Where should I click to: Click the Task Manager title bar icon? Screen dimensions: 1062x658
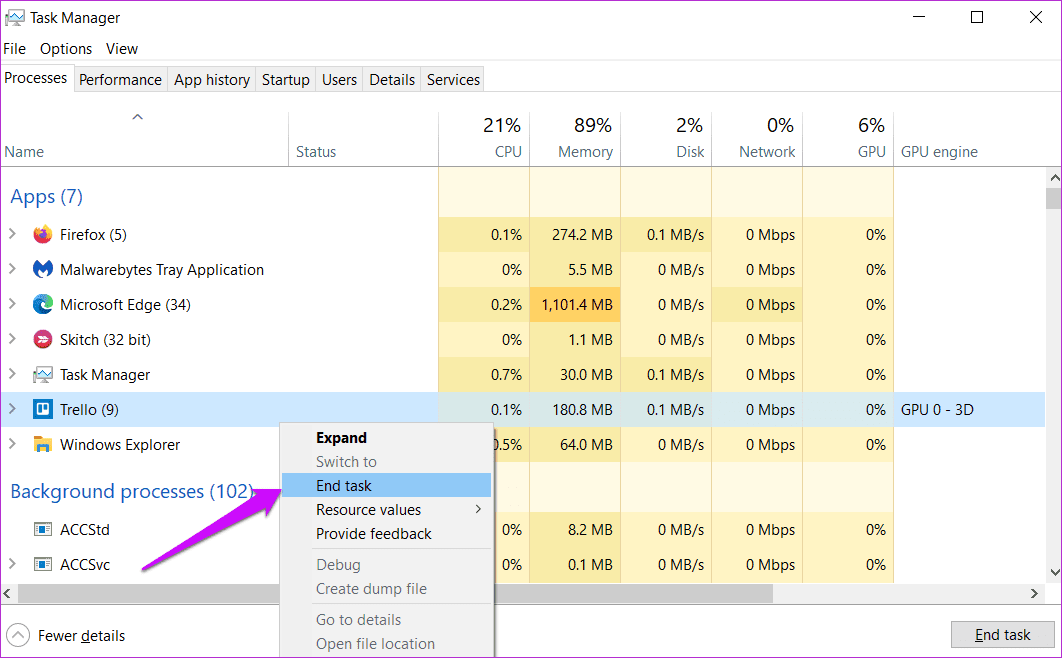click(14, 18)
